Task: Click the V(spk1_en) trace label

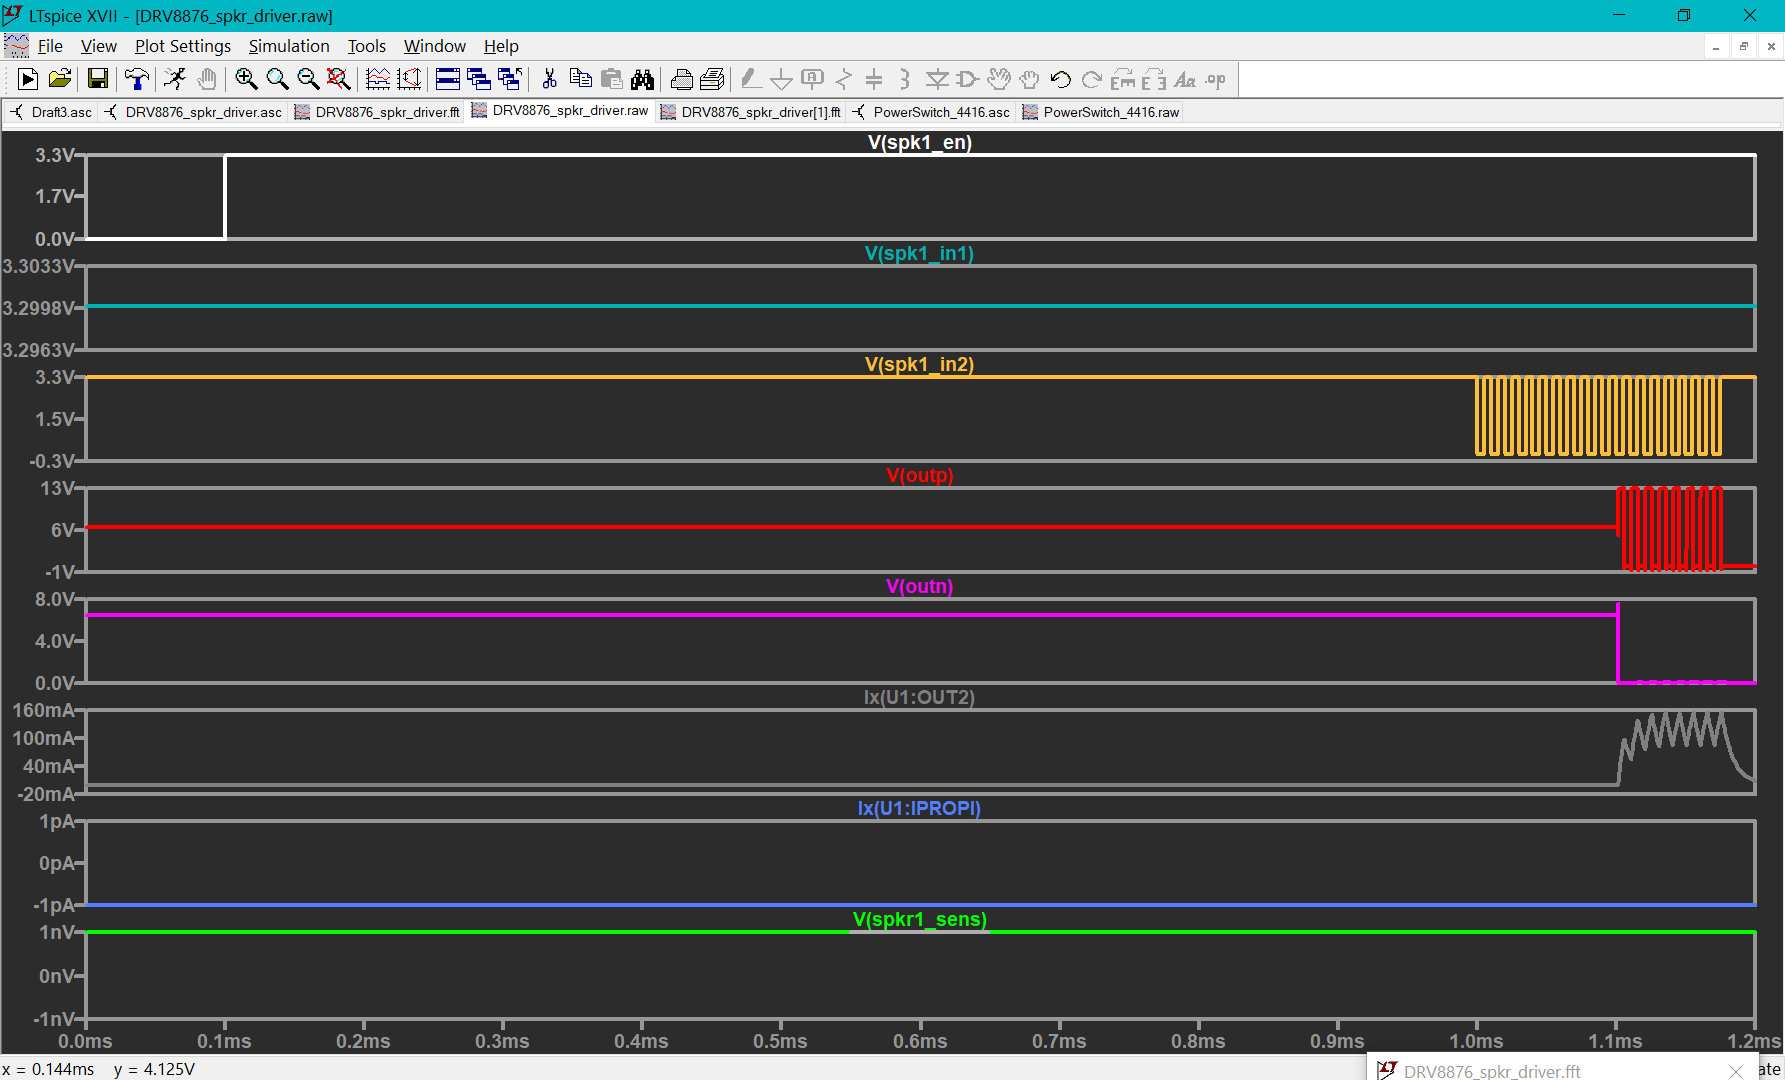Action: tap(920, 142)
